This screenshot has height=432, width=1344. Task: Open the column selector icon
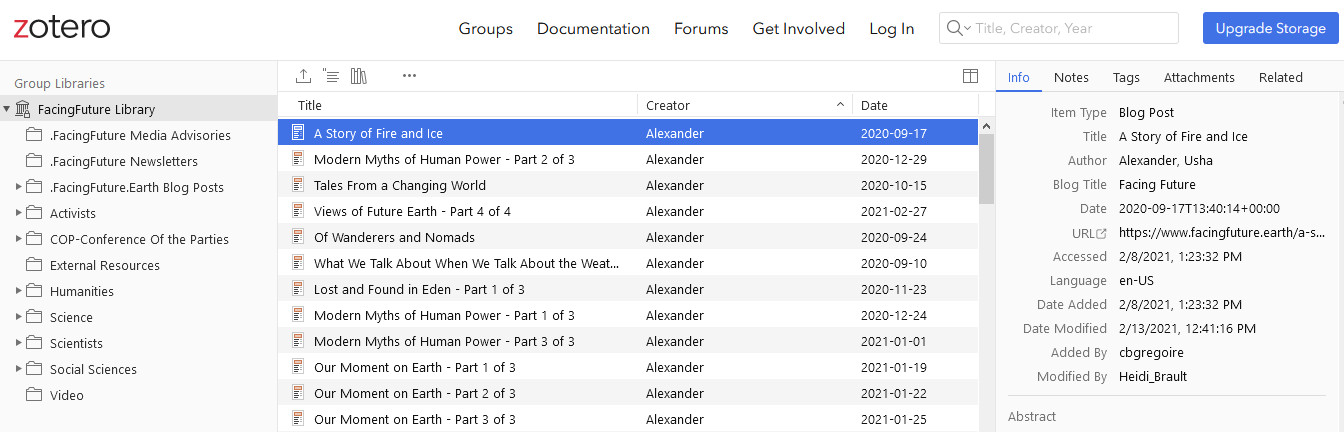click(x=970, y=76)
